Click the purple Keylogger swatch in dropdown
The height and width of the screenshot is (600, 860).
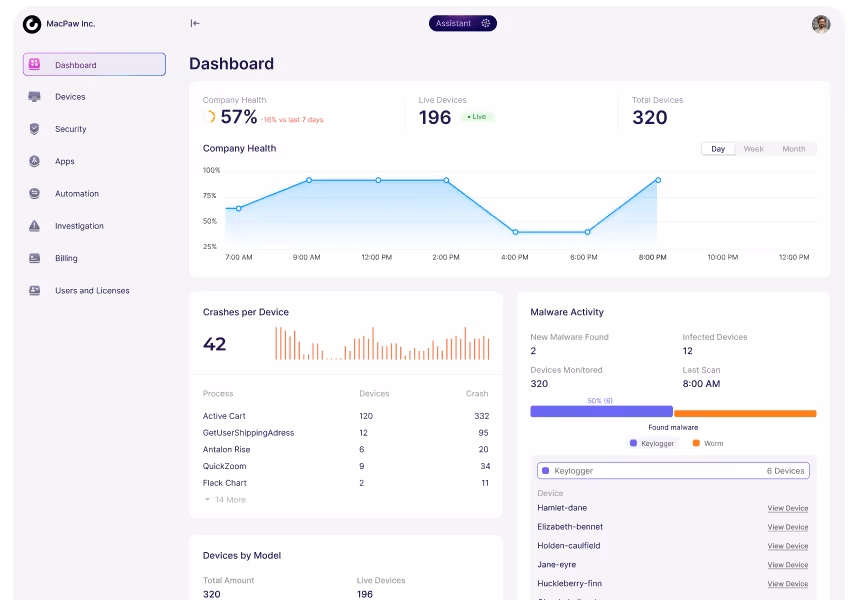(545, 471)
